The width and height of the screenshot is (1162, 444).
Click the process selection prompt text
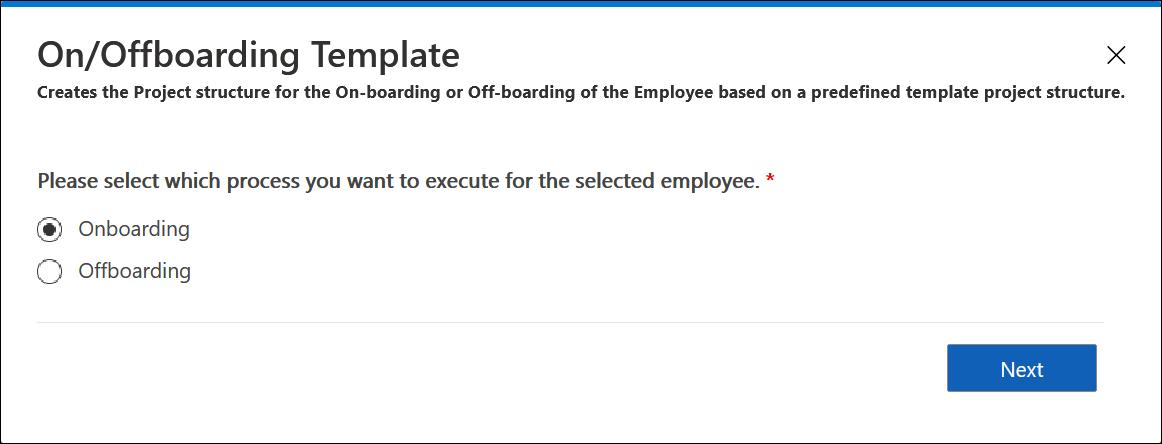[x=399, y=182]
